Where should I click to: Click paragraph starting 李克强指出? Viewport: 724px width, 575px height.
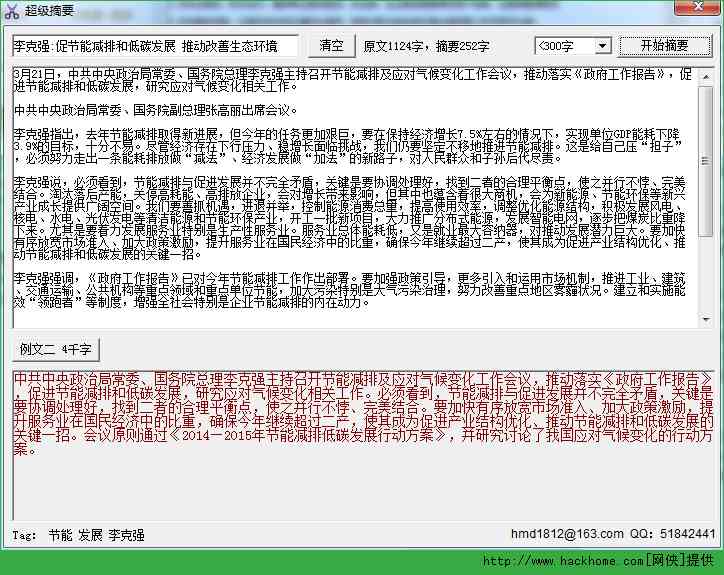[348, 146]
